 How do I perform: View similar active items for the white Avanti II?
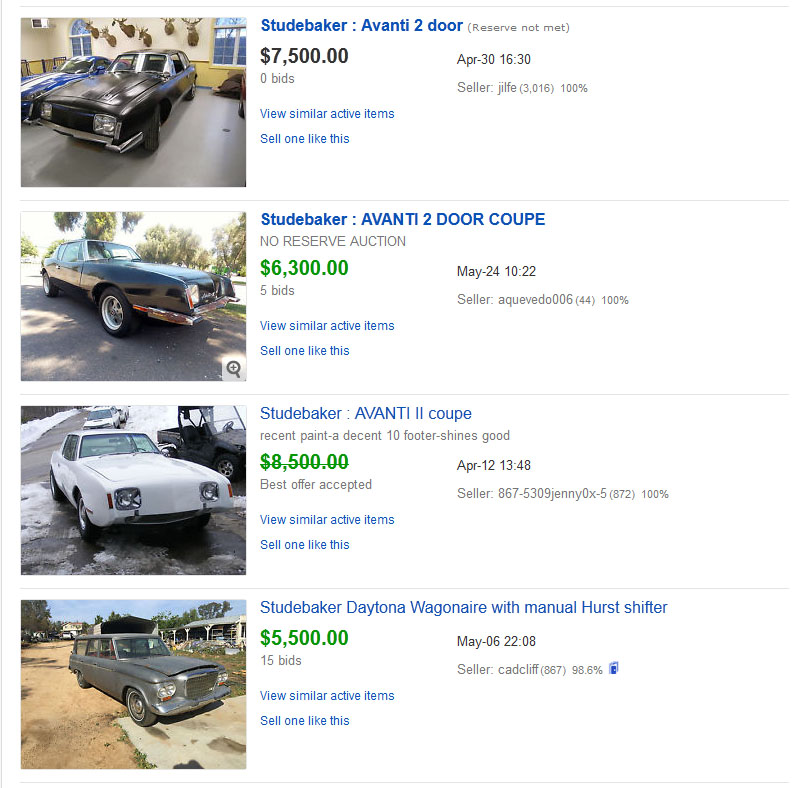pyautogui.click(x=327, y=520)
